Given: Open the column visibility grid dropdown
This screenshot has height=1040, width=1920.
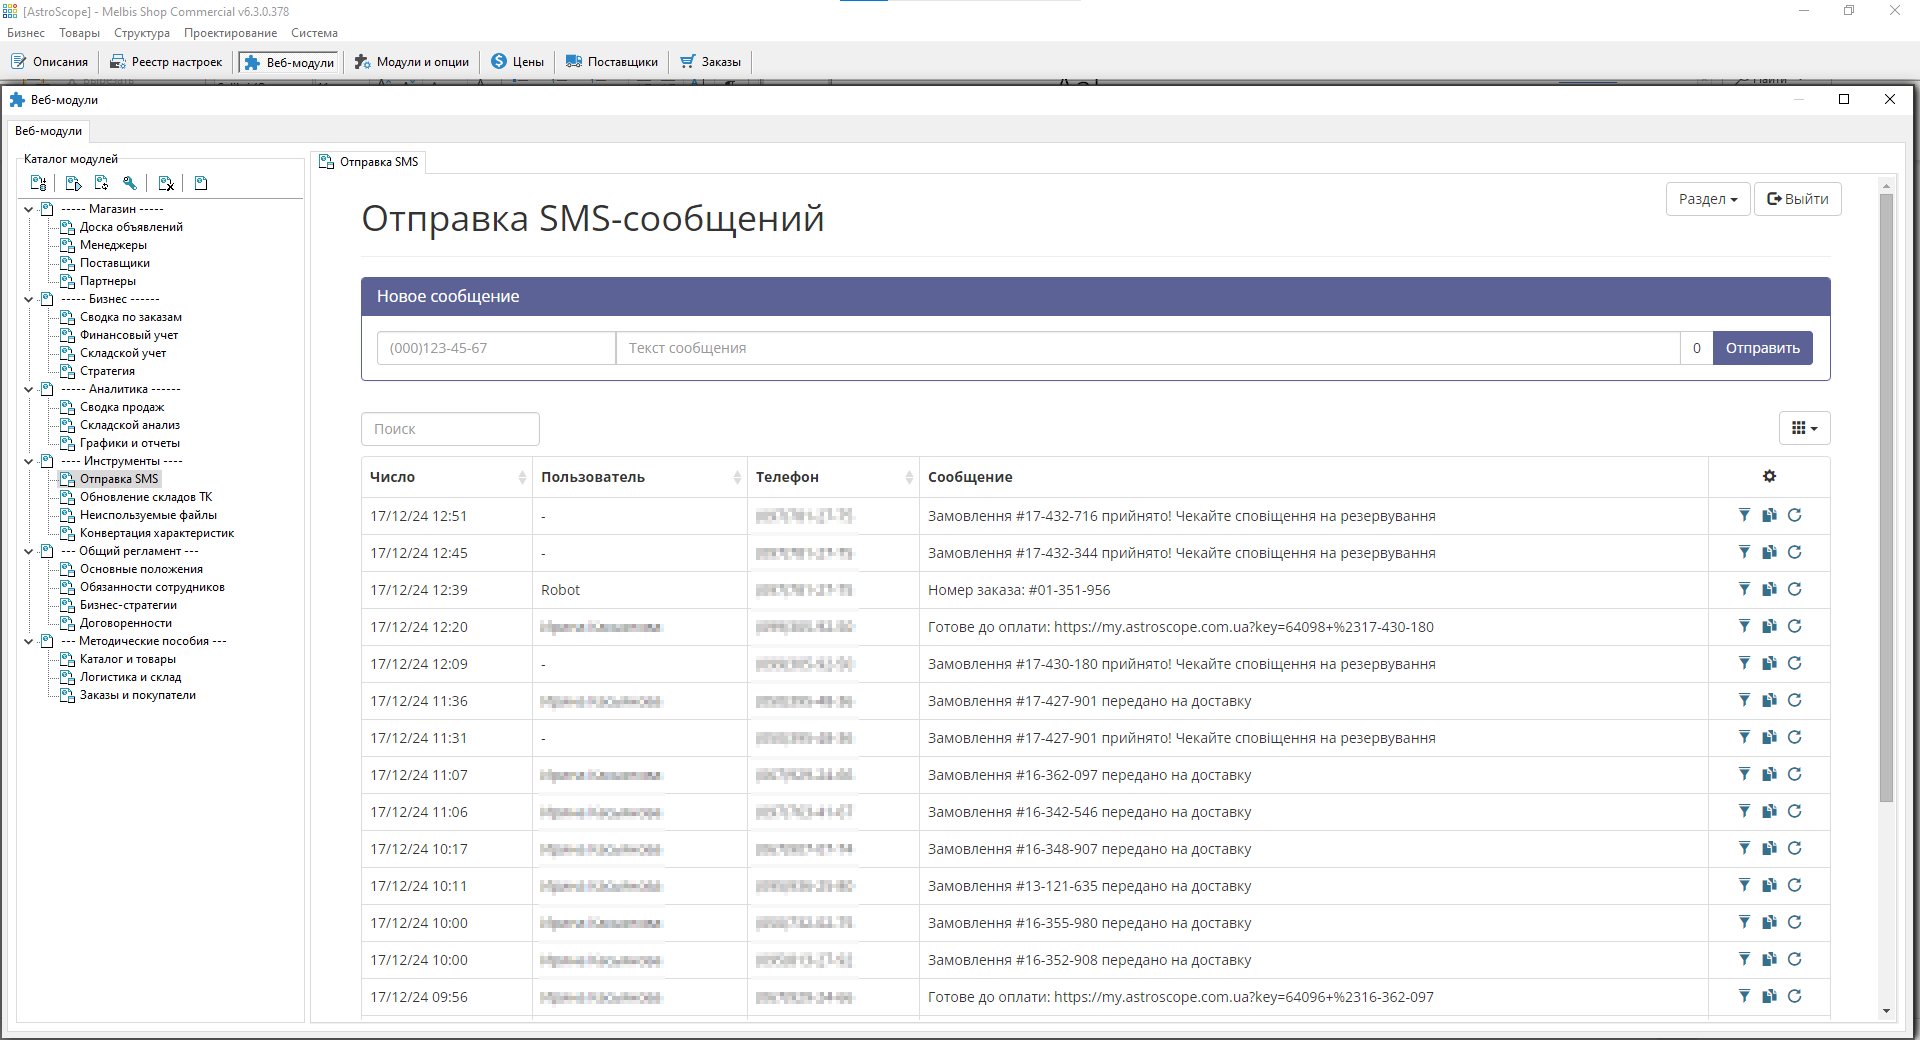Looking at the screenshot, I should [x=1804, y=428].
